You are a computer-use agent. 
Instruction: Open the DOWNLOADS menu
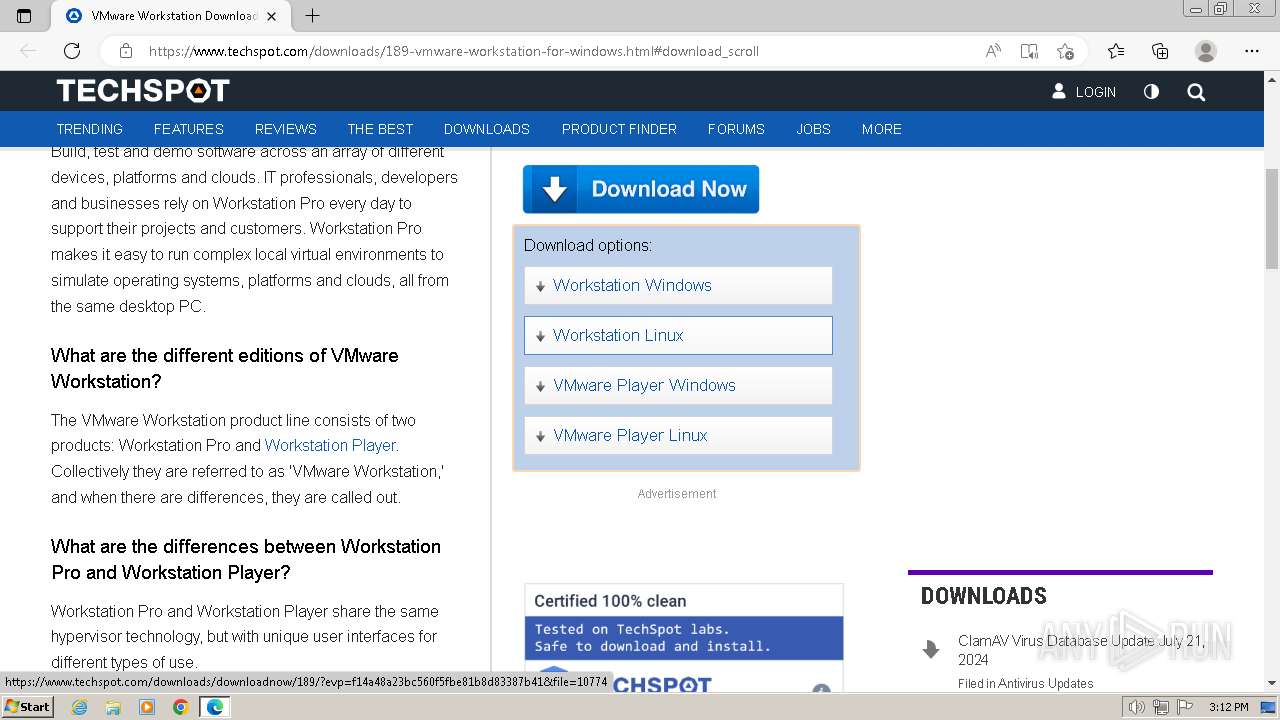coord(487,129)
